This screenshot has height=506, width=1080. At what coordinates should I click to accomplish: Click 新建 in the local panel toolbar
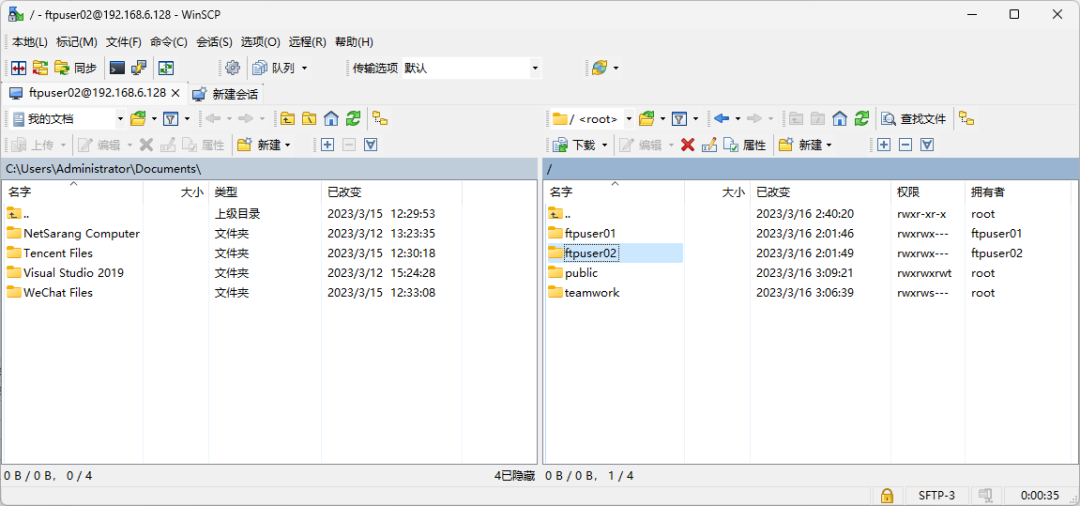[264, 145]
